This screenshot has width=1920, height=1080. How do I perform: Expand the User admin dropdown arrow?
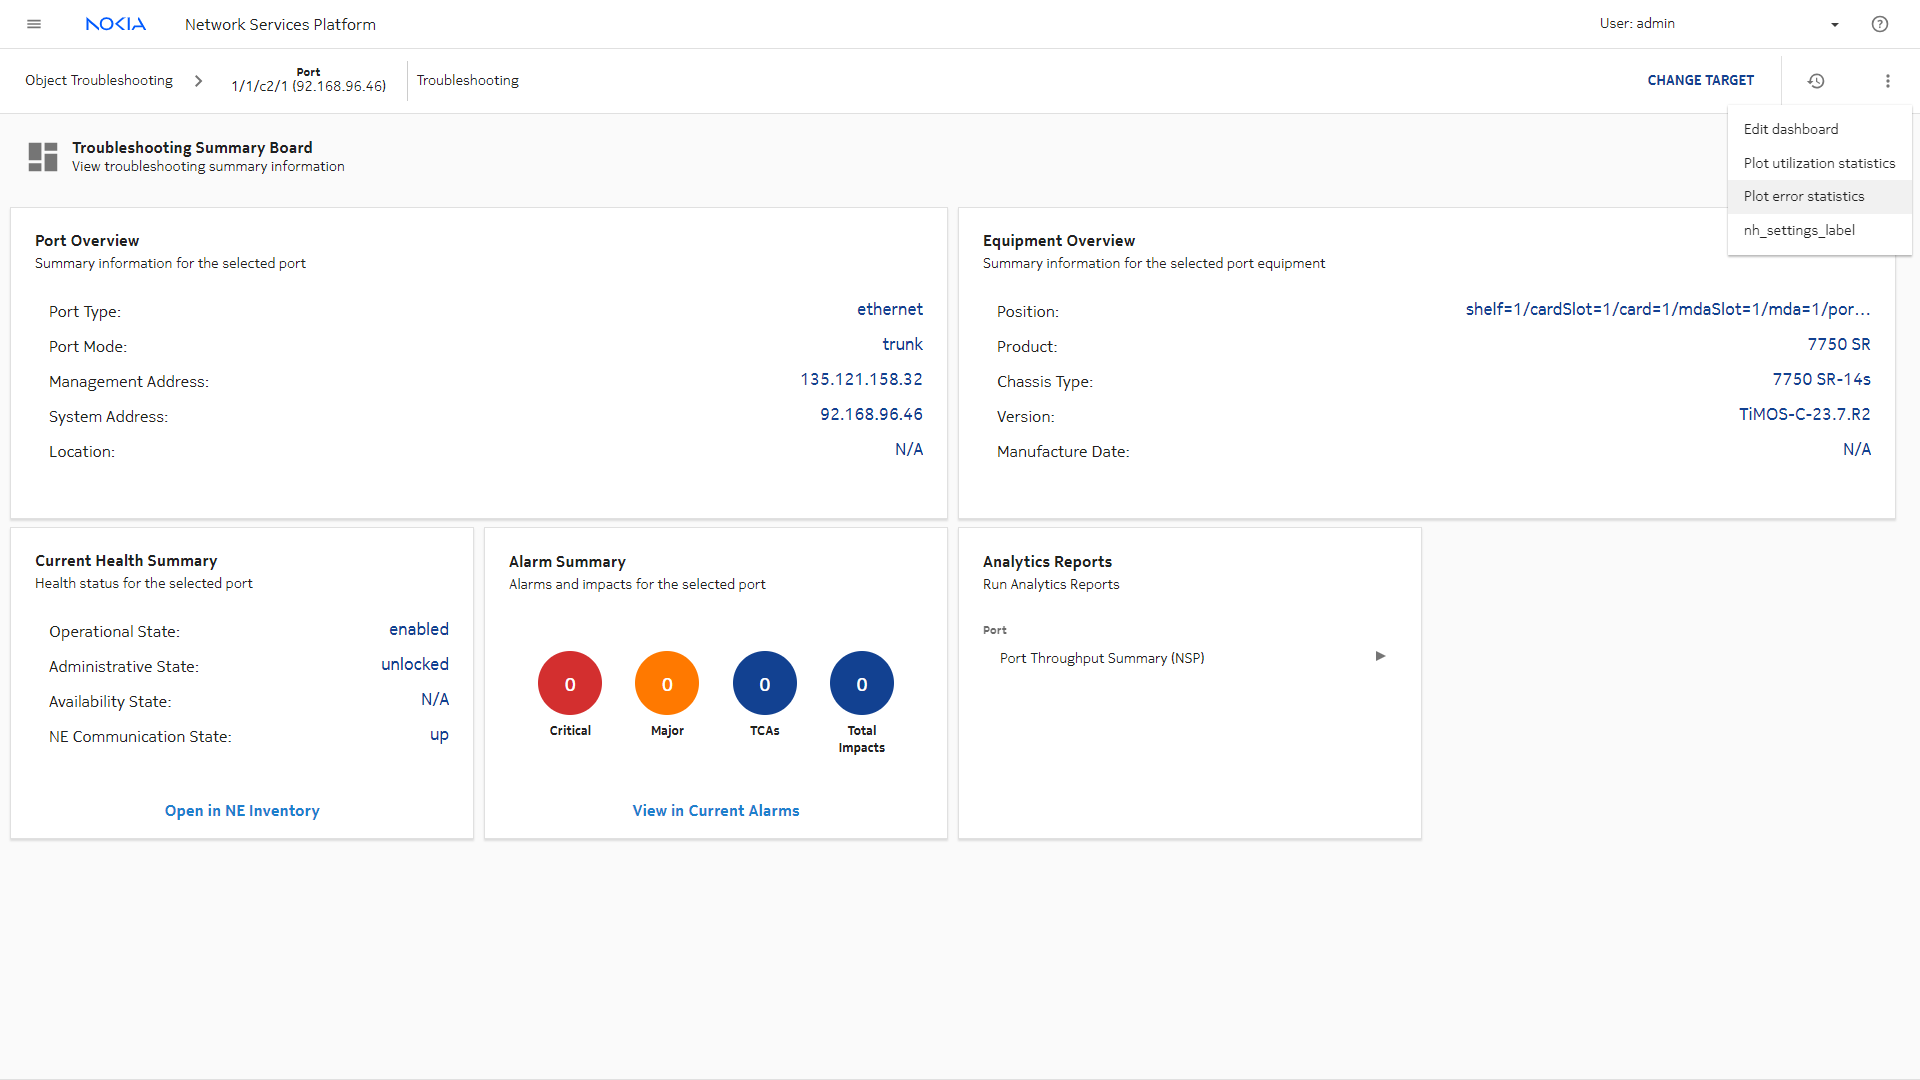point(1835,25)
